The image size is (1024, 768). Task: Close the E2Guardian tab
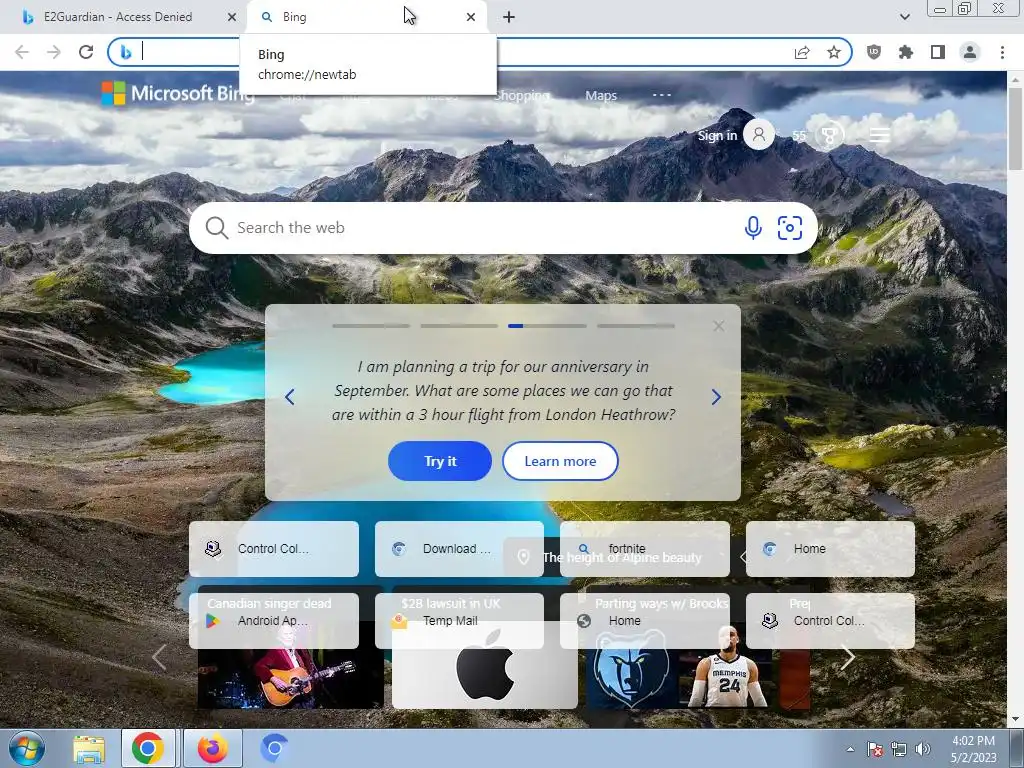click(x=231, y=17)
